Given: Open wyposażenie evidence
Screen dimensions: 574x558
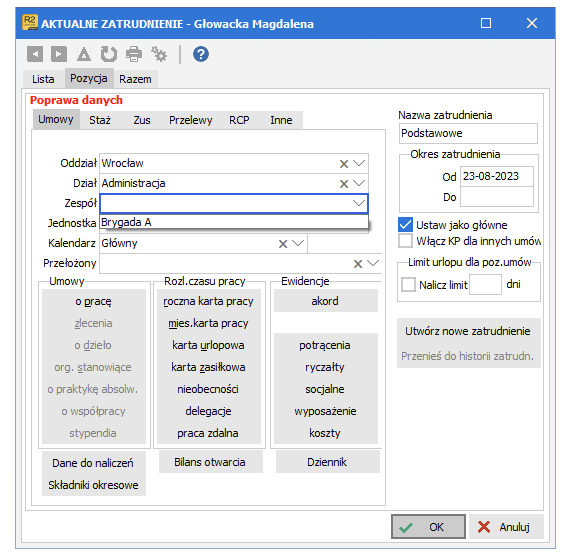Looking at the screenshot, I should coord(325,411).
